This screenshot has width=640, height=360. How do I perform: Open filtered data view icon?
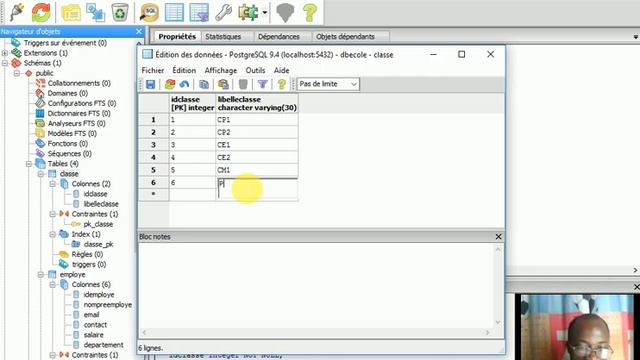click(199, 12)
